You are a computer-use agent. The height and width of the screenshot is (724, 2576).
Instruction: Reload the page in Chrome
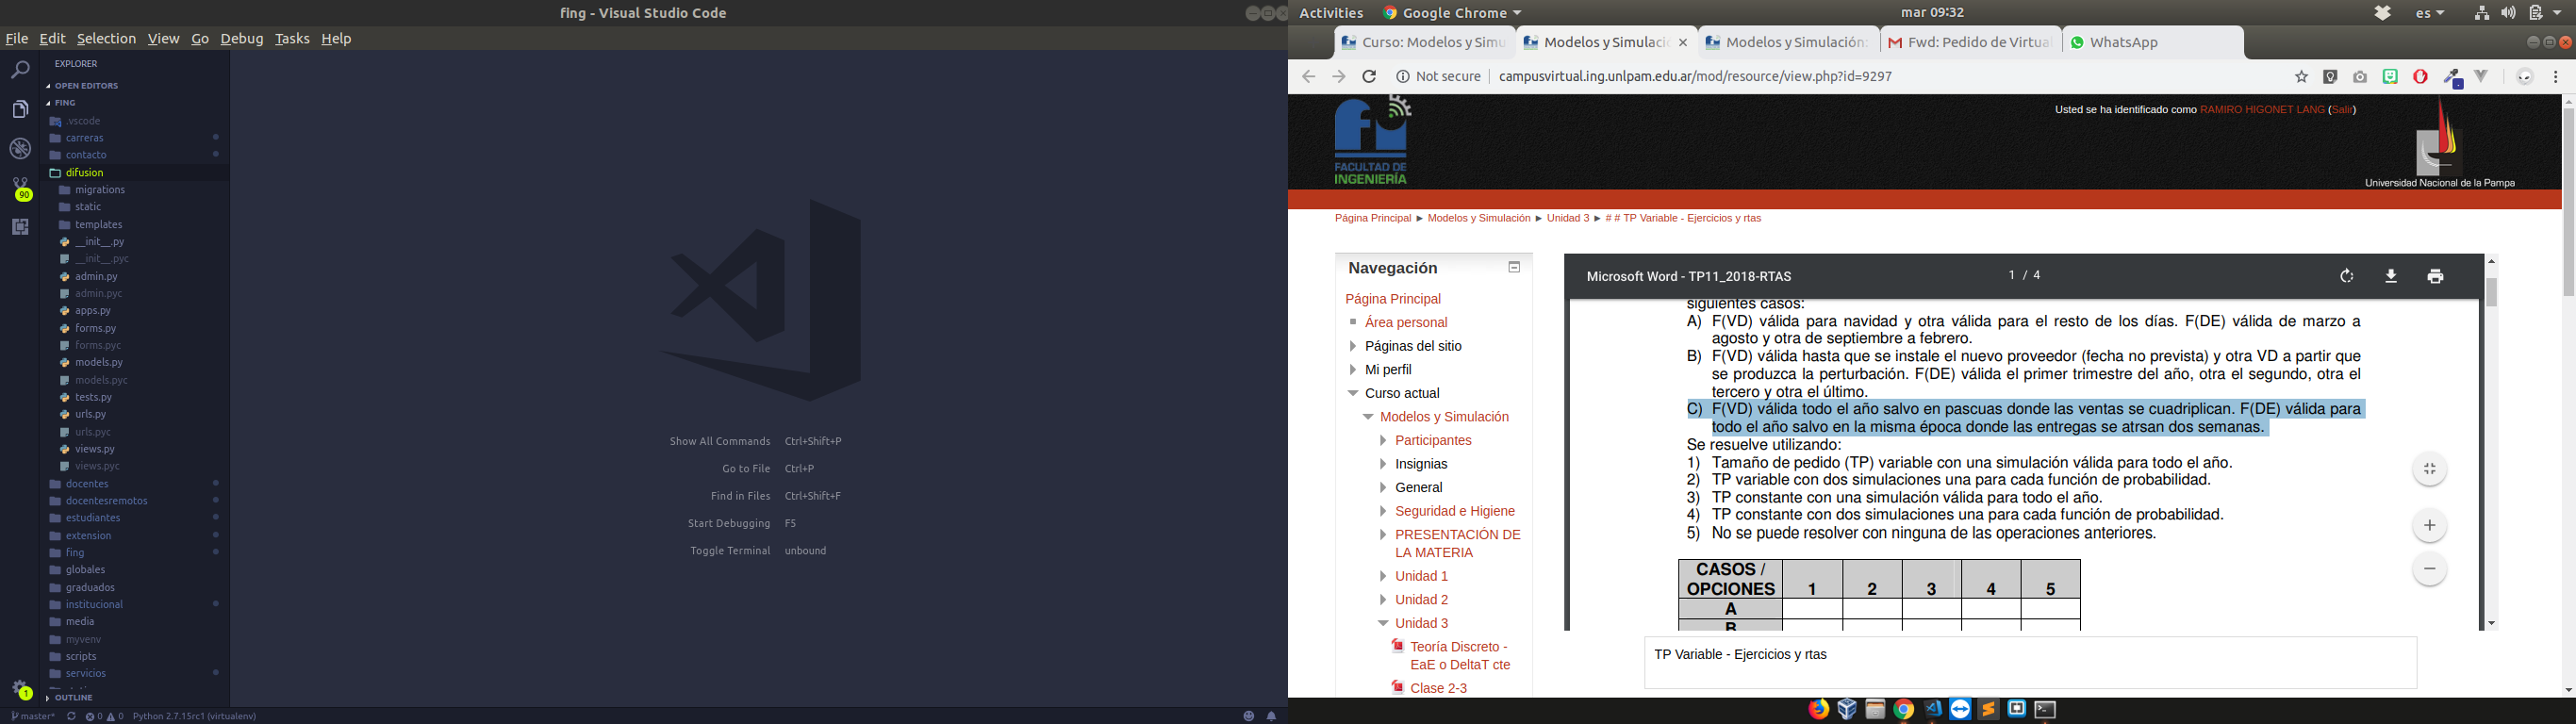point(1369,77)
